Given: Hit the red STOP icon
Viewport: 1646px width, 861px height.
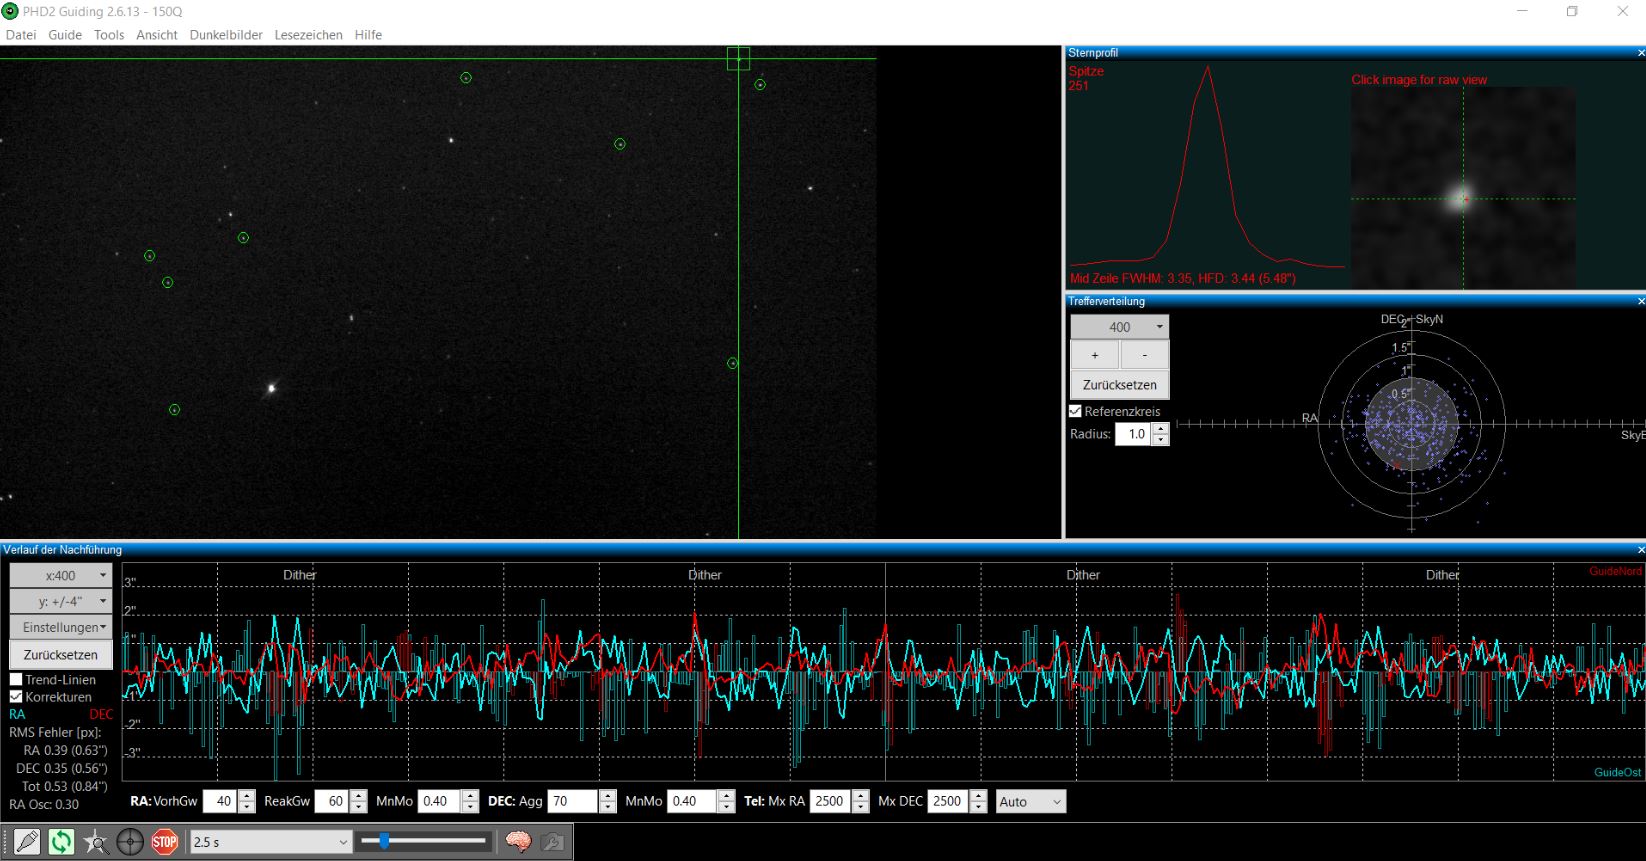Looking at the screenshot, I should tap(165, 842).
